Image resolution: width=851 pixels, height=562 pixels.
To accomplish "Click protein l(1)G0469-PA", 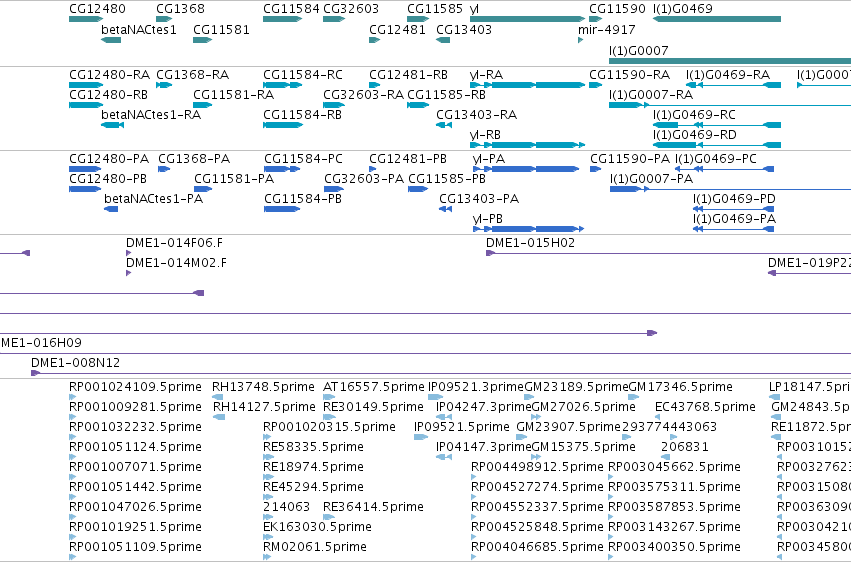I will (x=734, y=219).
